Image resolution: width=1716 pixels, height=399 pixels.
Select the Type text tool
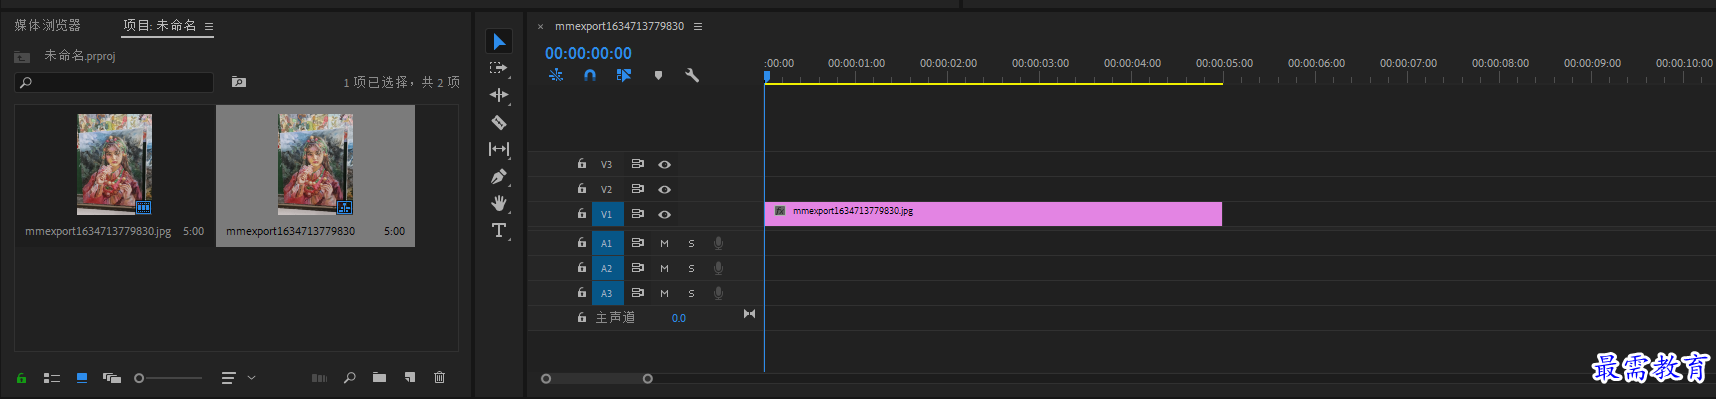[x=499, y=230]
